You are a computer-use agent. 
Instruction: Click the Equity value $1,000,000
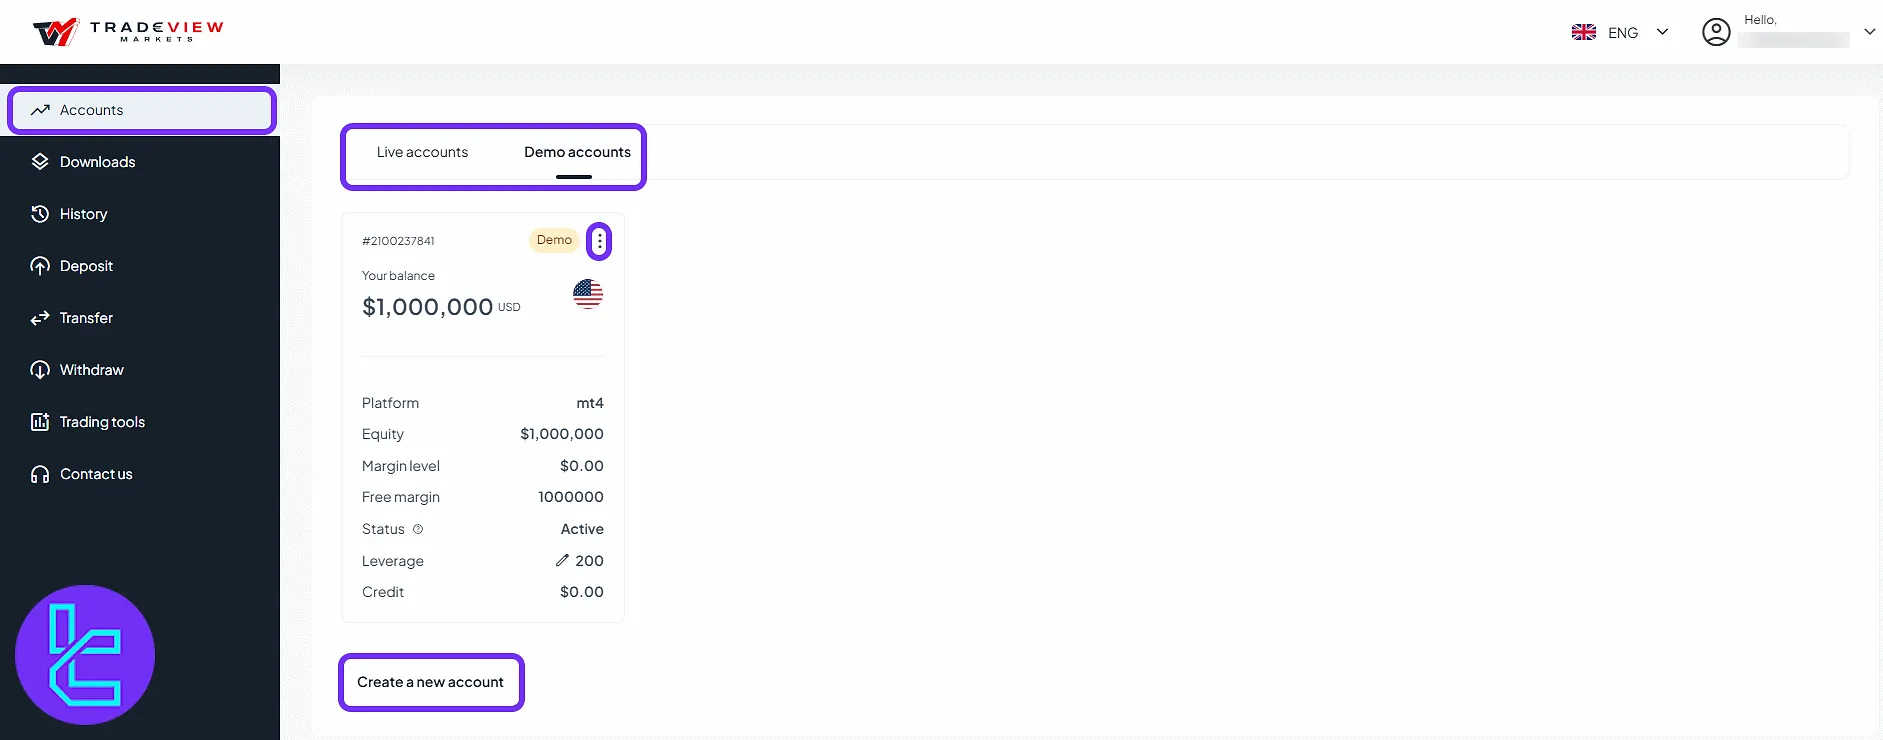(x=562, y=434)
